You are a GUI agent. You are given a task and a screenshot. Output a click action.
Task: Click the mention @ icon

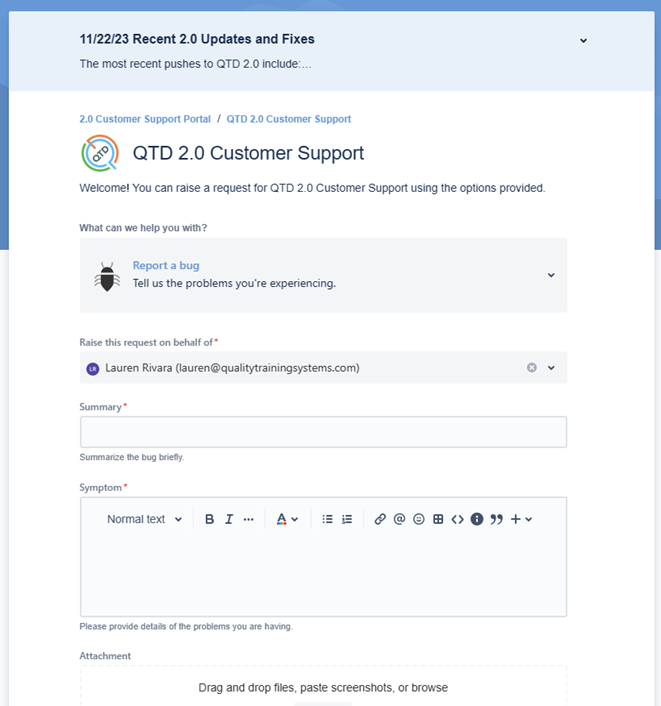tap(399, 519)
